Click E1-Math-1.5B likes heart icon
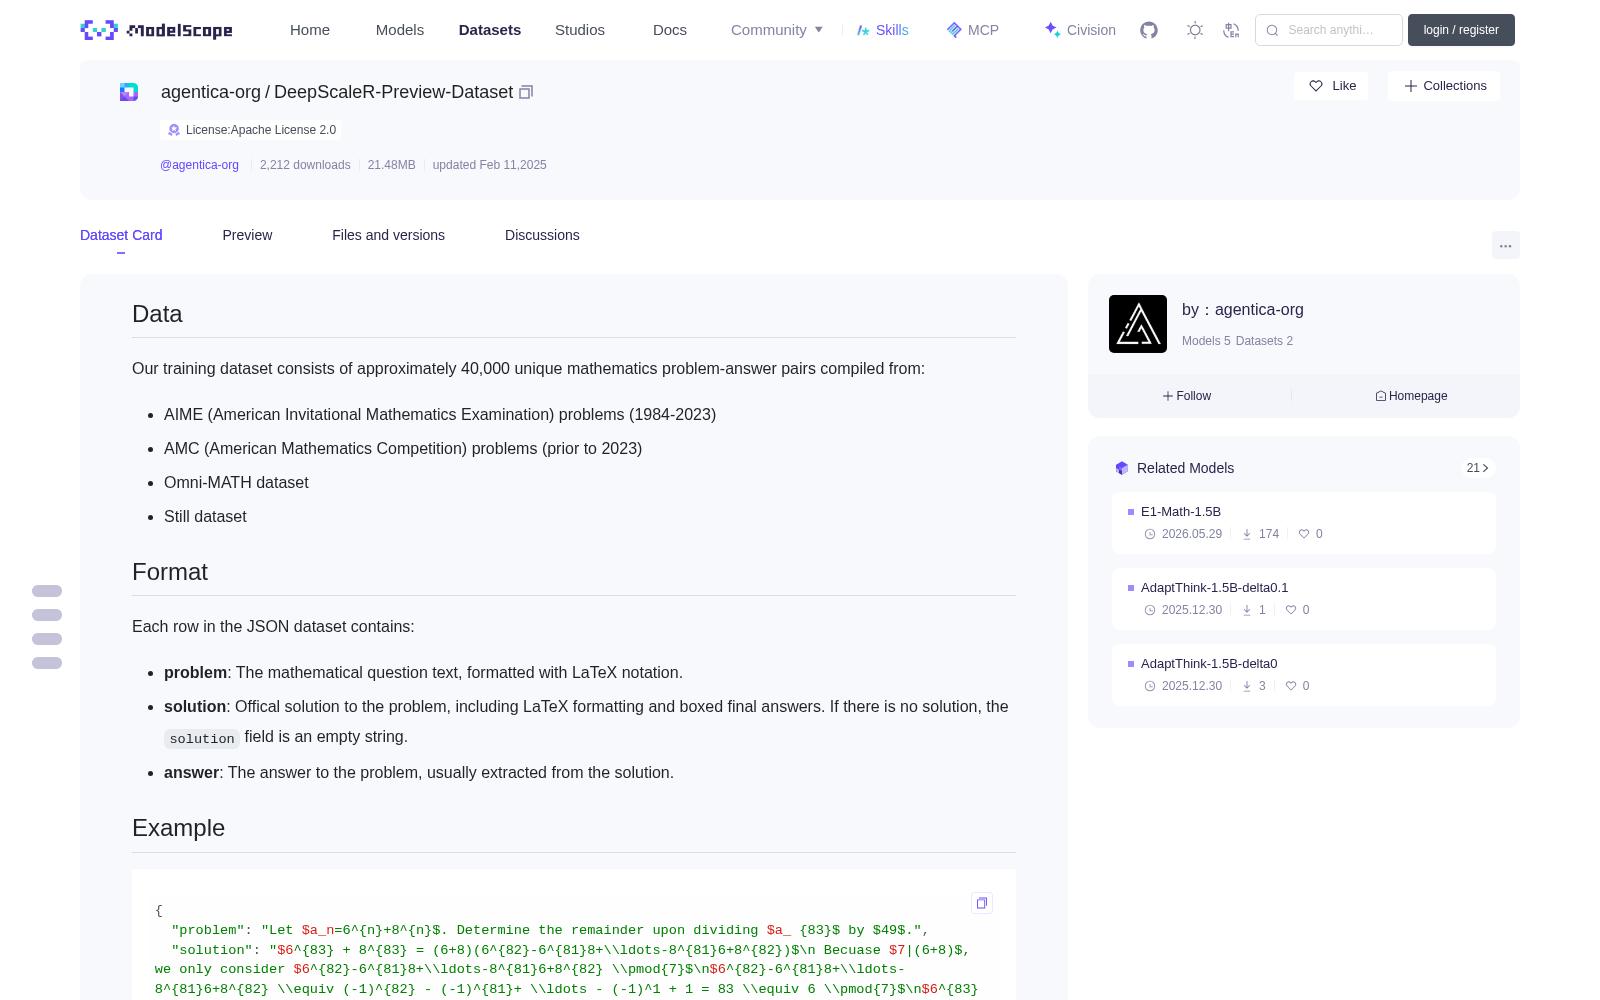Image resolution: width=1600 pixels, height=1000 pixels. [x=1304, y=534]
